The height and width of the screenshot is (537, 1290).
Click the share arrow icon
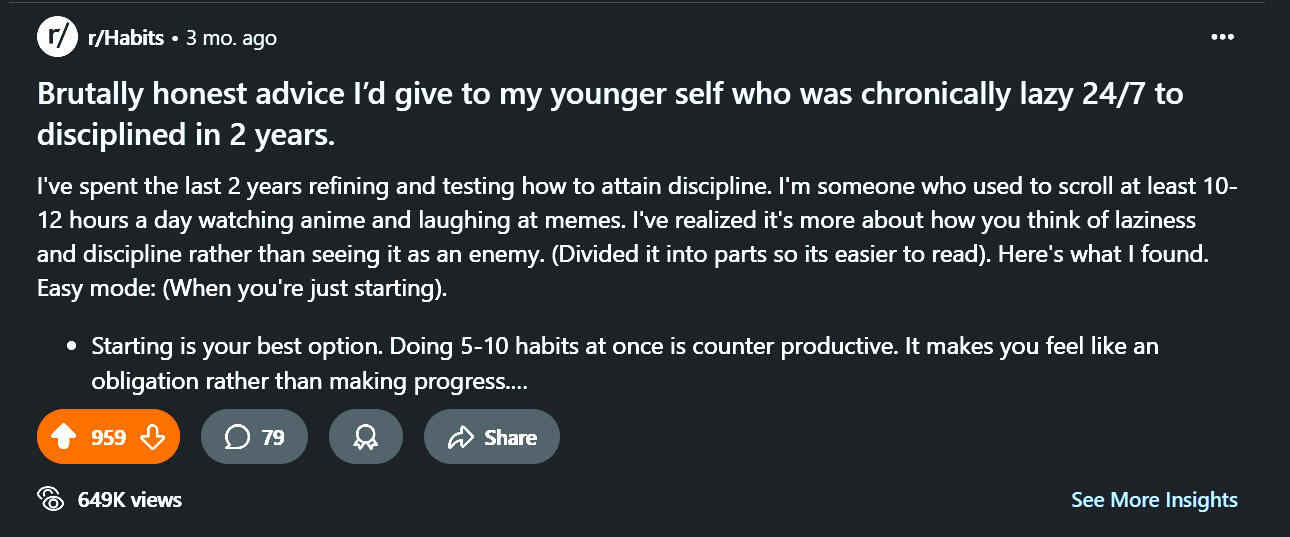[x=461, y=437]
